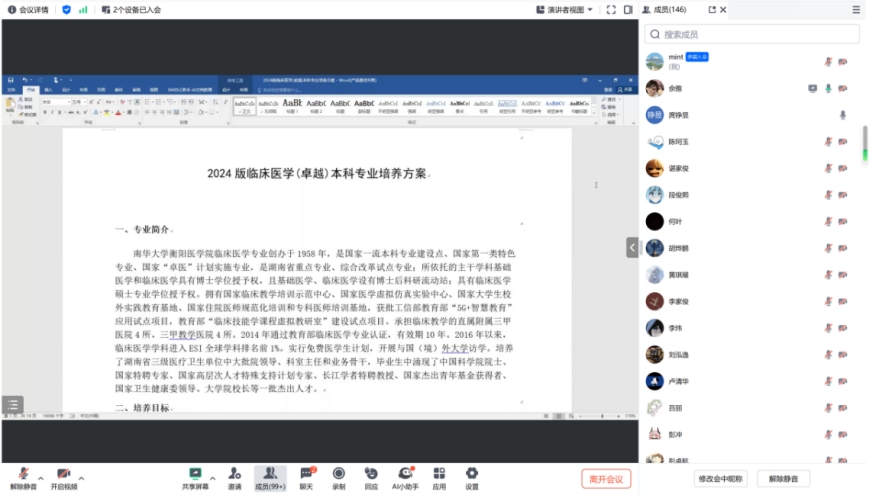Turn on camera with 开启视频
The width and height of the screenshot is (870, 496).
click(x=62, y=477)
